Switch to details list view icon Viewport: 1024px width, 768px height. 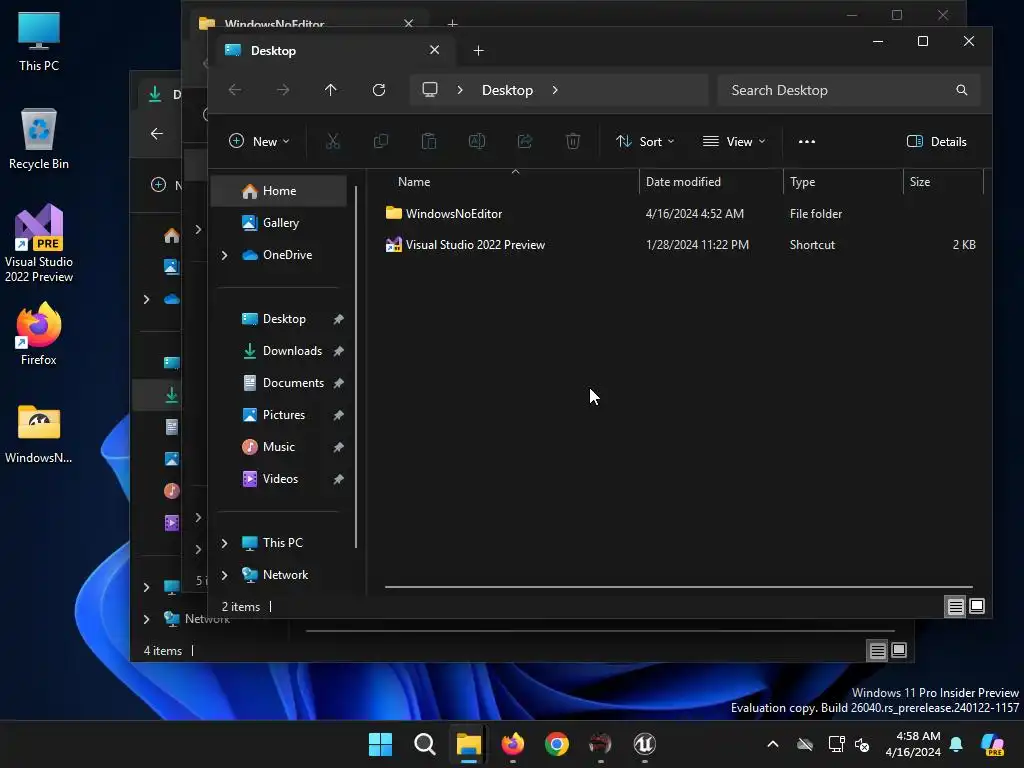click(x=955, y=607)
